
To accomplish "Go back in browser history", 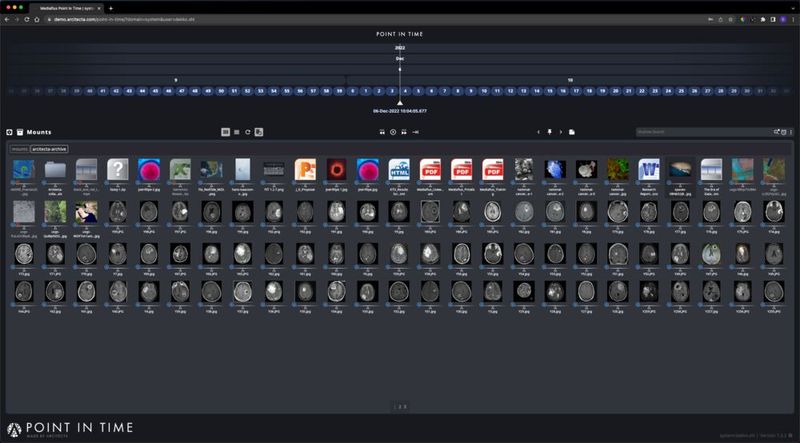I will click(x=7, y=19).
